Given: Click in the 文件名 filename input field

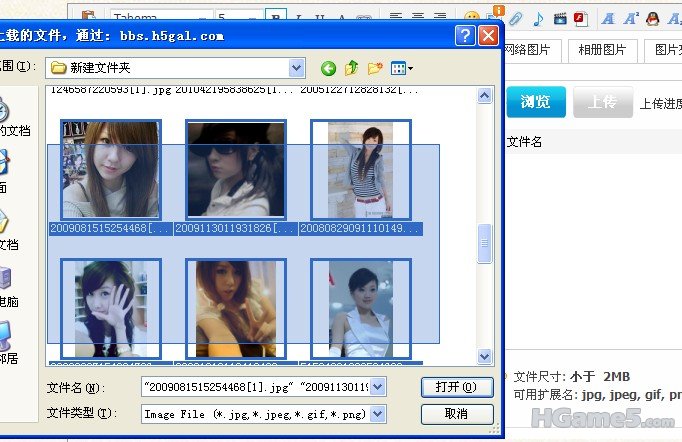Looking at the screenshot, I should click(256, 387).
